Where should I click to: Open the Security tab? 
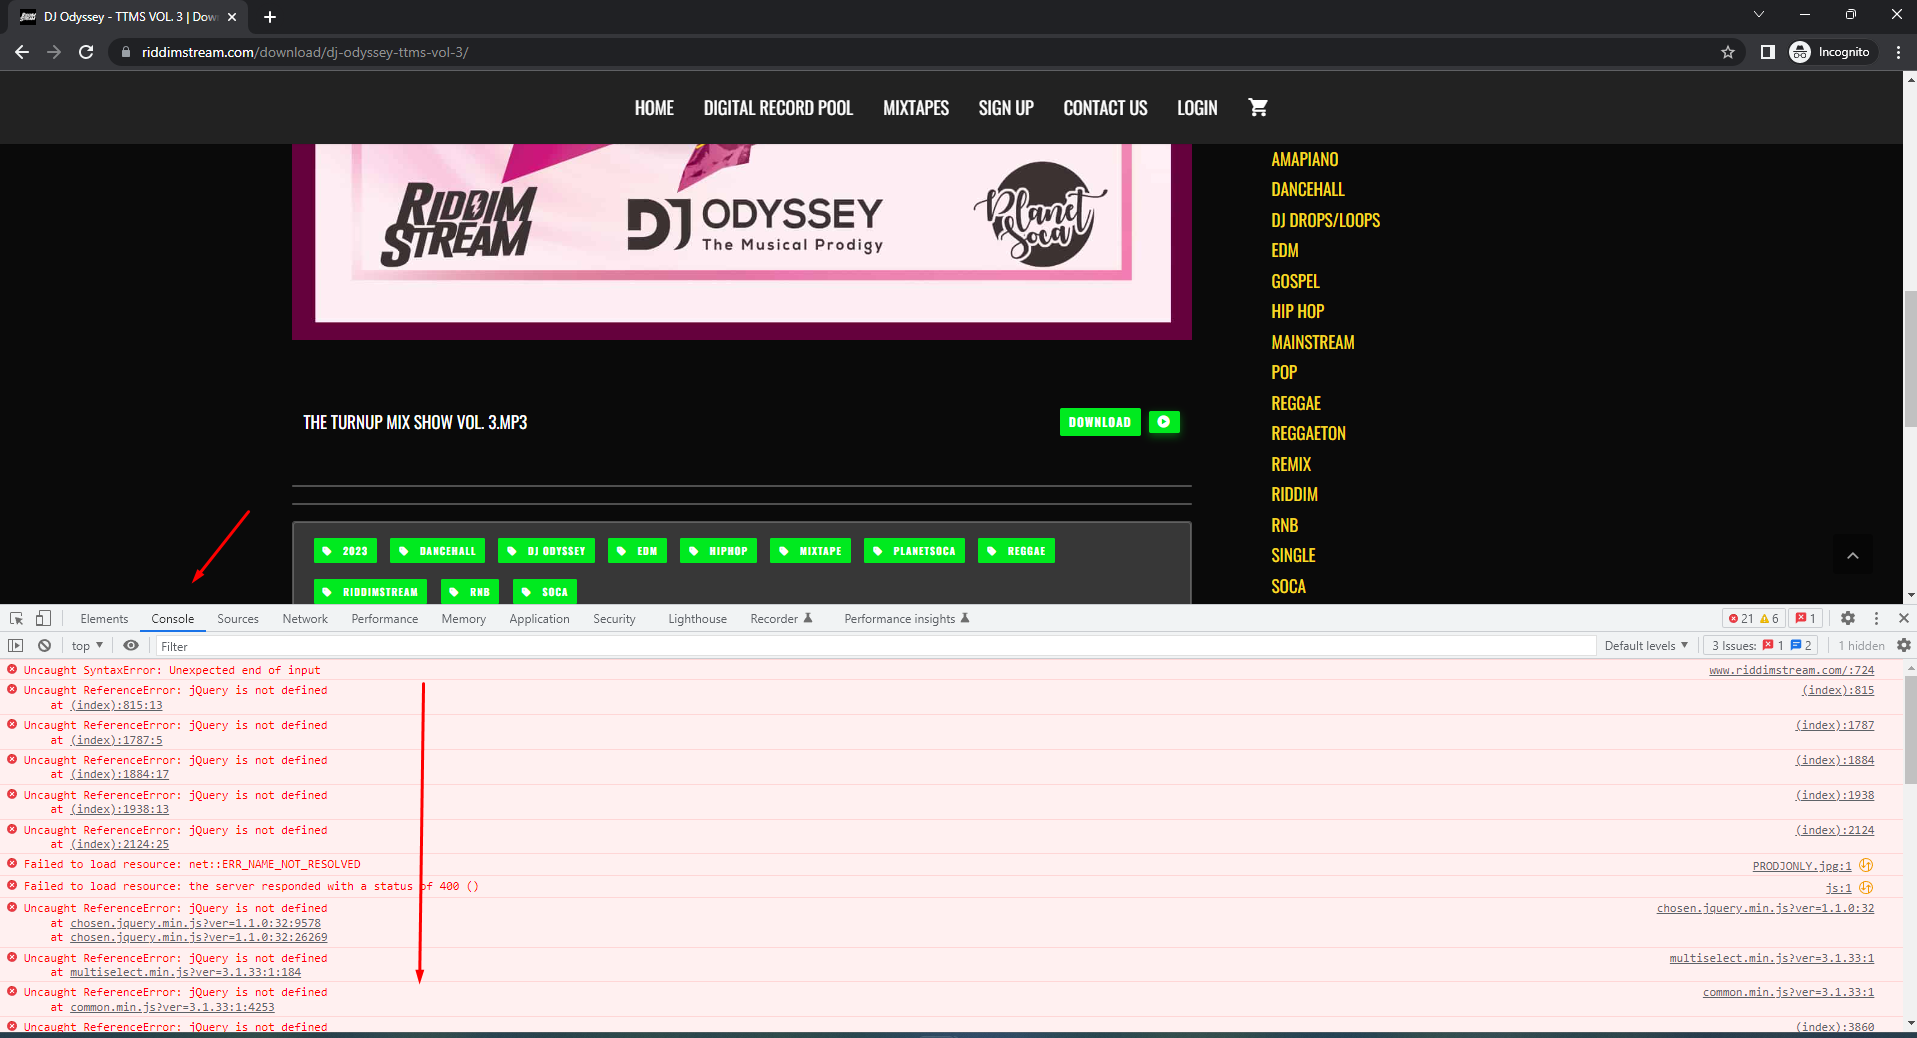click(614, 619)
